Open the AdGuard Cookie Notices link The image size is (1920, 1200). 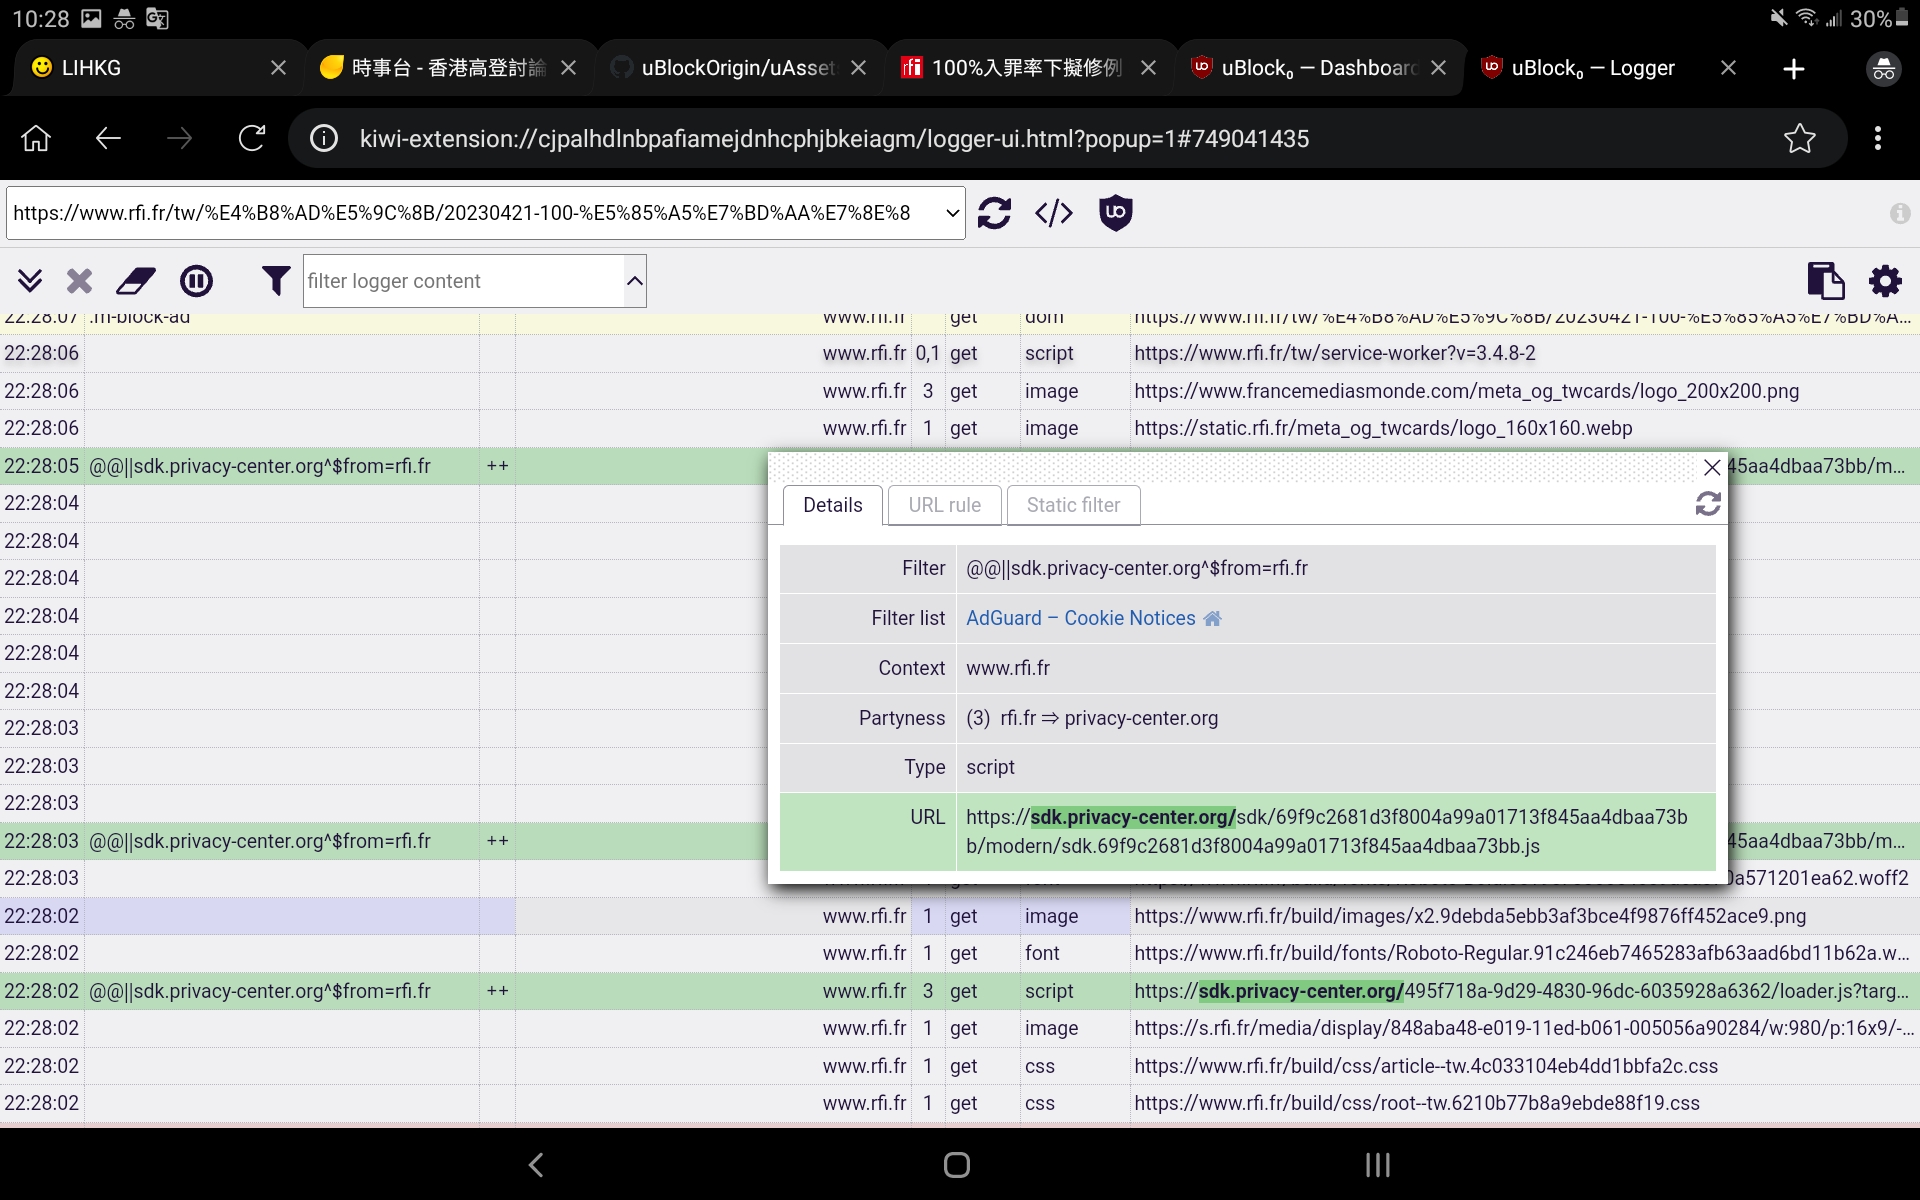[x=1080, y=618]
